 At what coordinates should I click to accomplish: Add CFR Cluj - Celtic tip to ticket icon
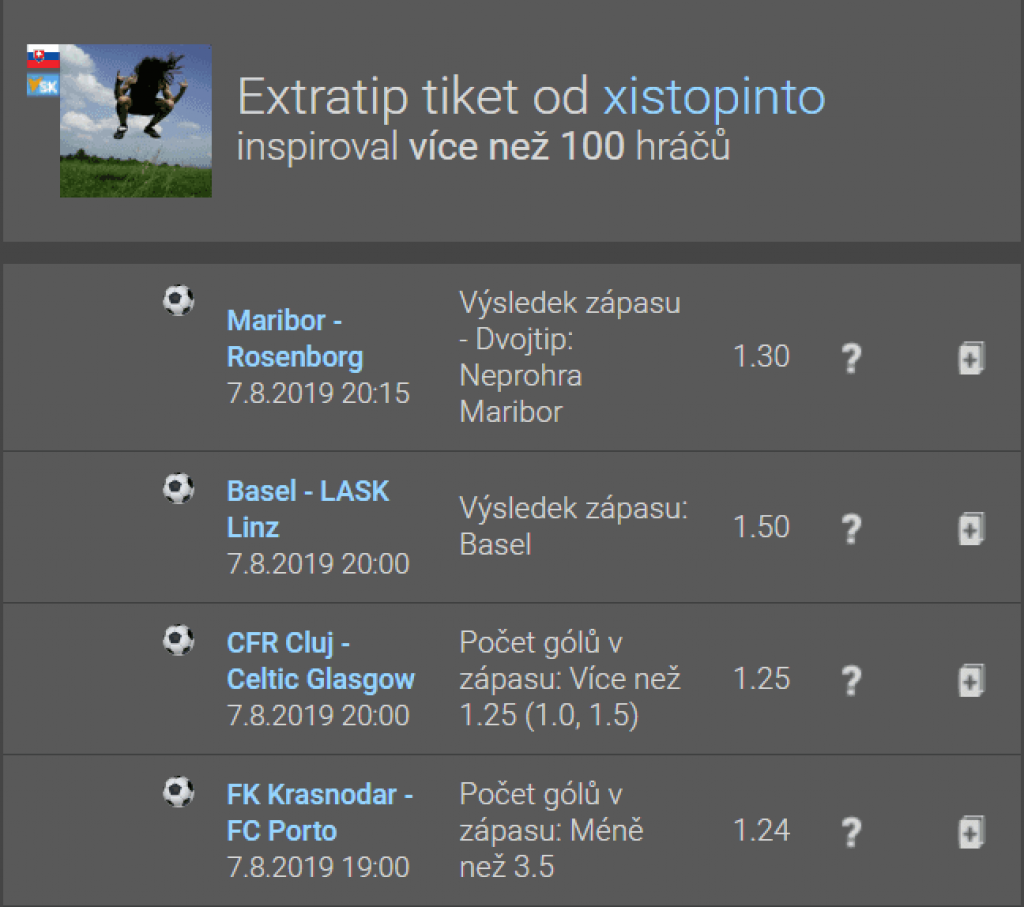pos(971,680)
